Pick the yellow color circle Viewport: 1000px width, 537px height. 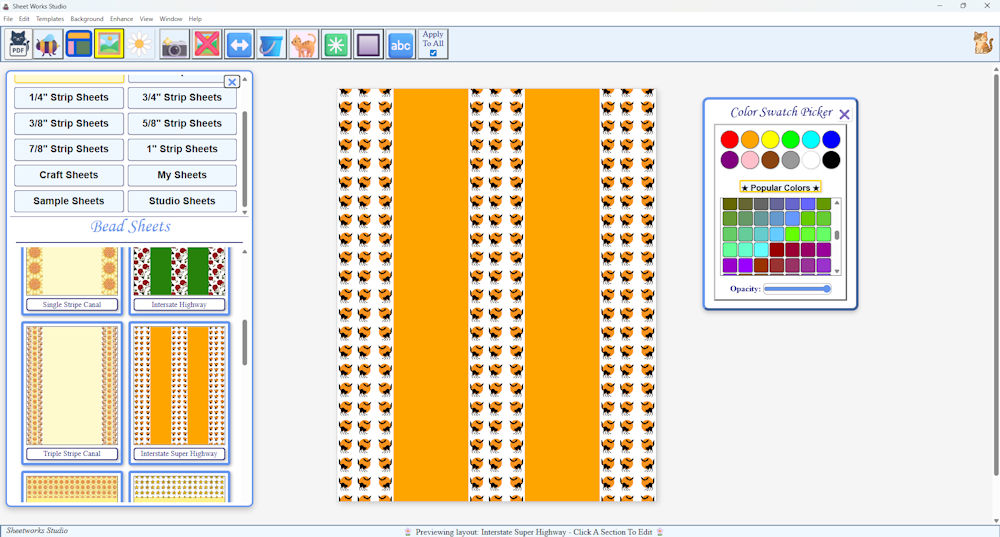(x=770, y=139)
